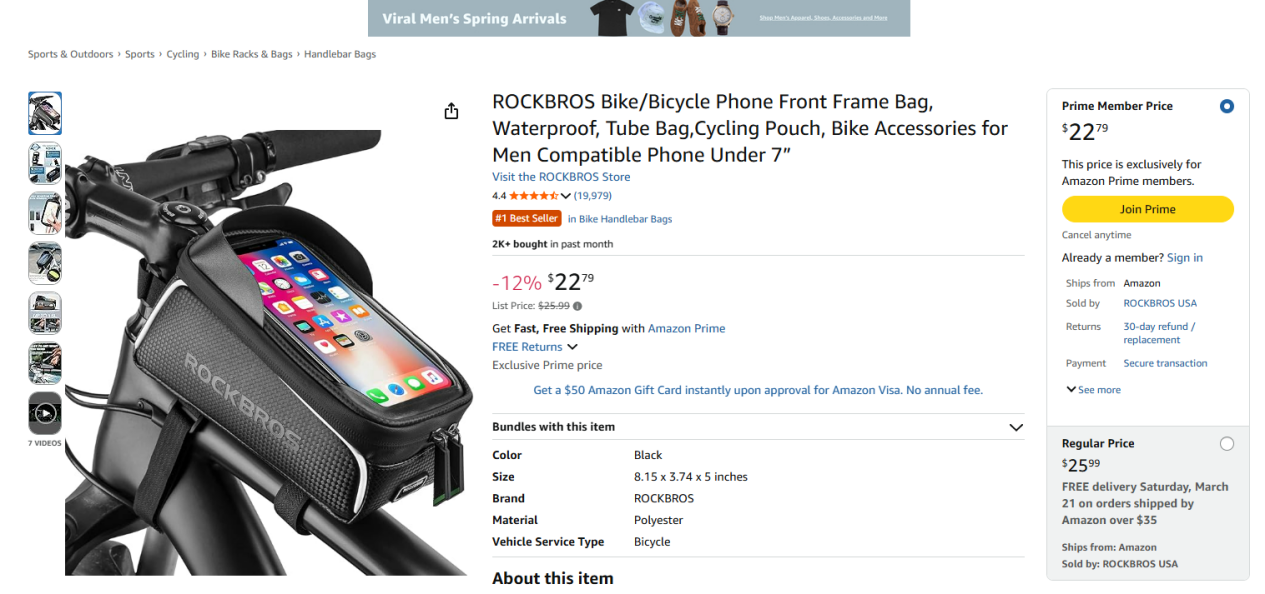Play the product videos thumbnail
The image size is (1265, 594).
(45, 413)
